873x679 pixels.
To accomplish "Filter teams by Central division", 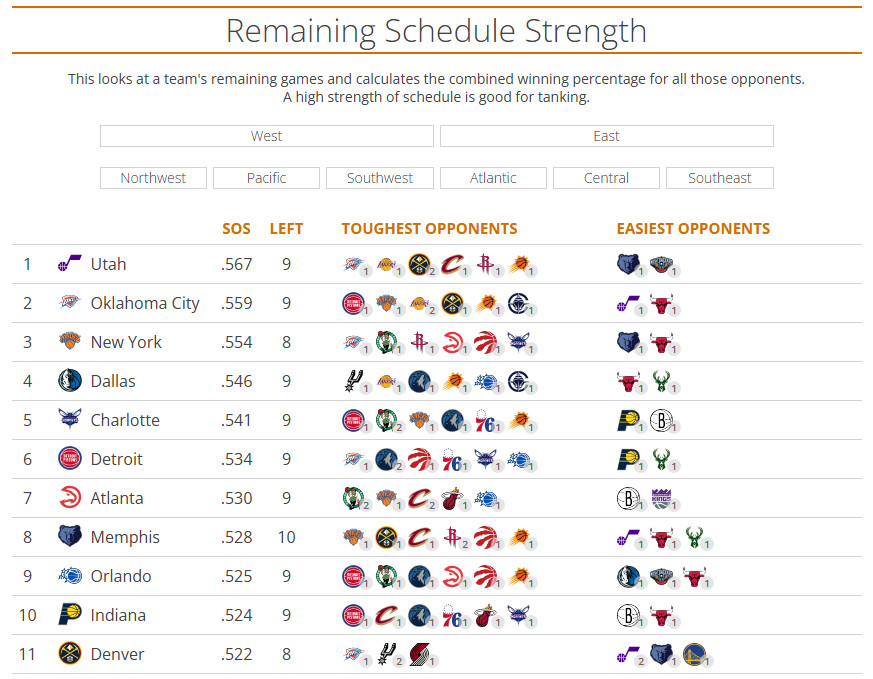I will 606,178.
